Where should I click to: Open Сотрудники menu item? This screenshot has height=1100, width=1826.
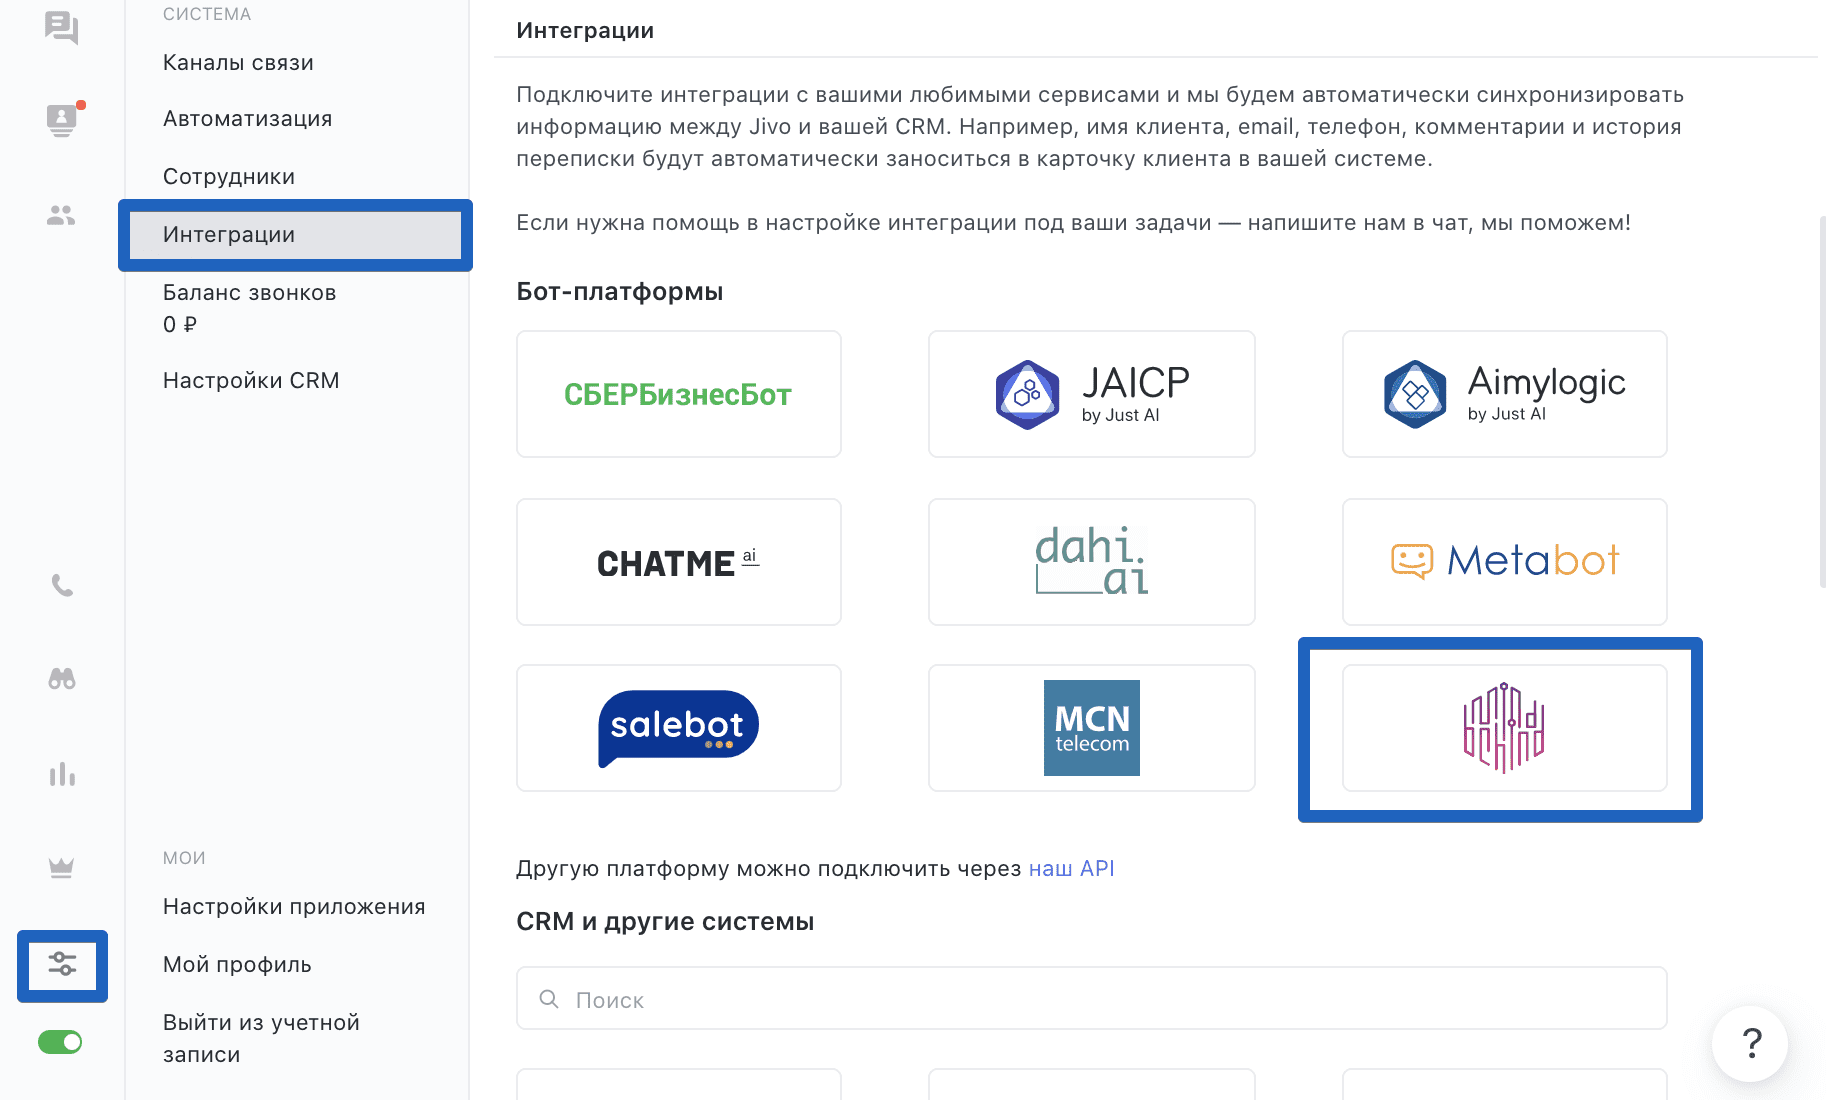click(x=229, y=176)
